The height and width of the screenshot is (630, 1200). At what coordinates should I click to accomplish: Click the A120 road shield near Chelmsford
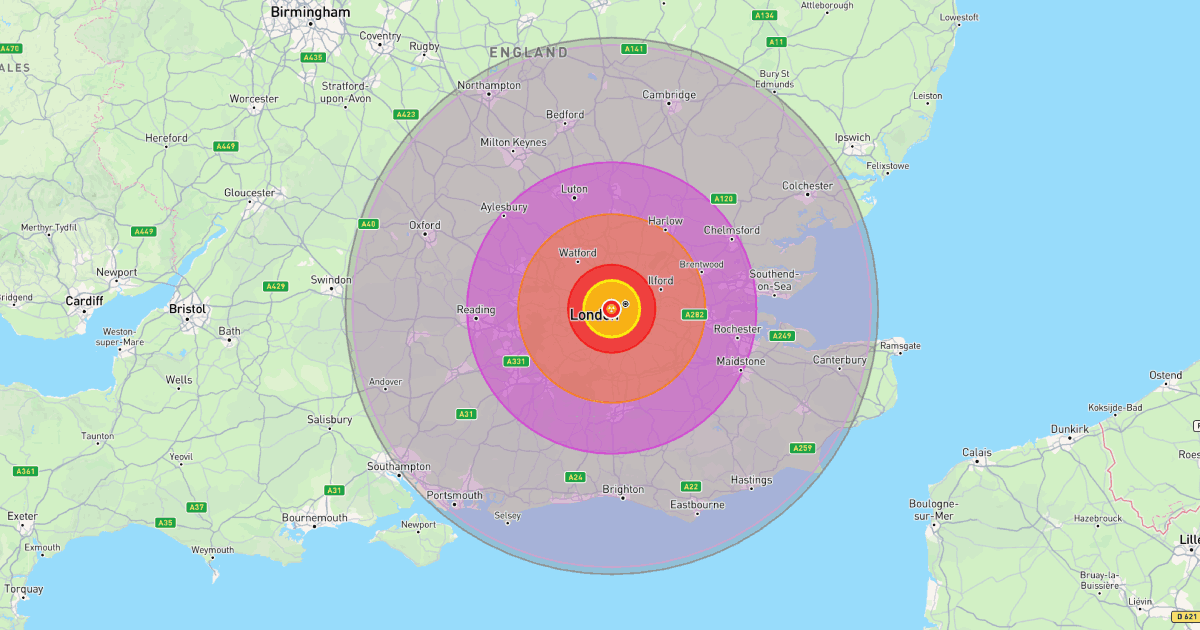723,198
